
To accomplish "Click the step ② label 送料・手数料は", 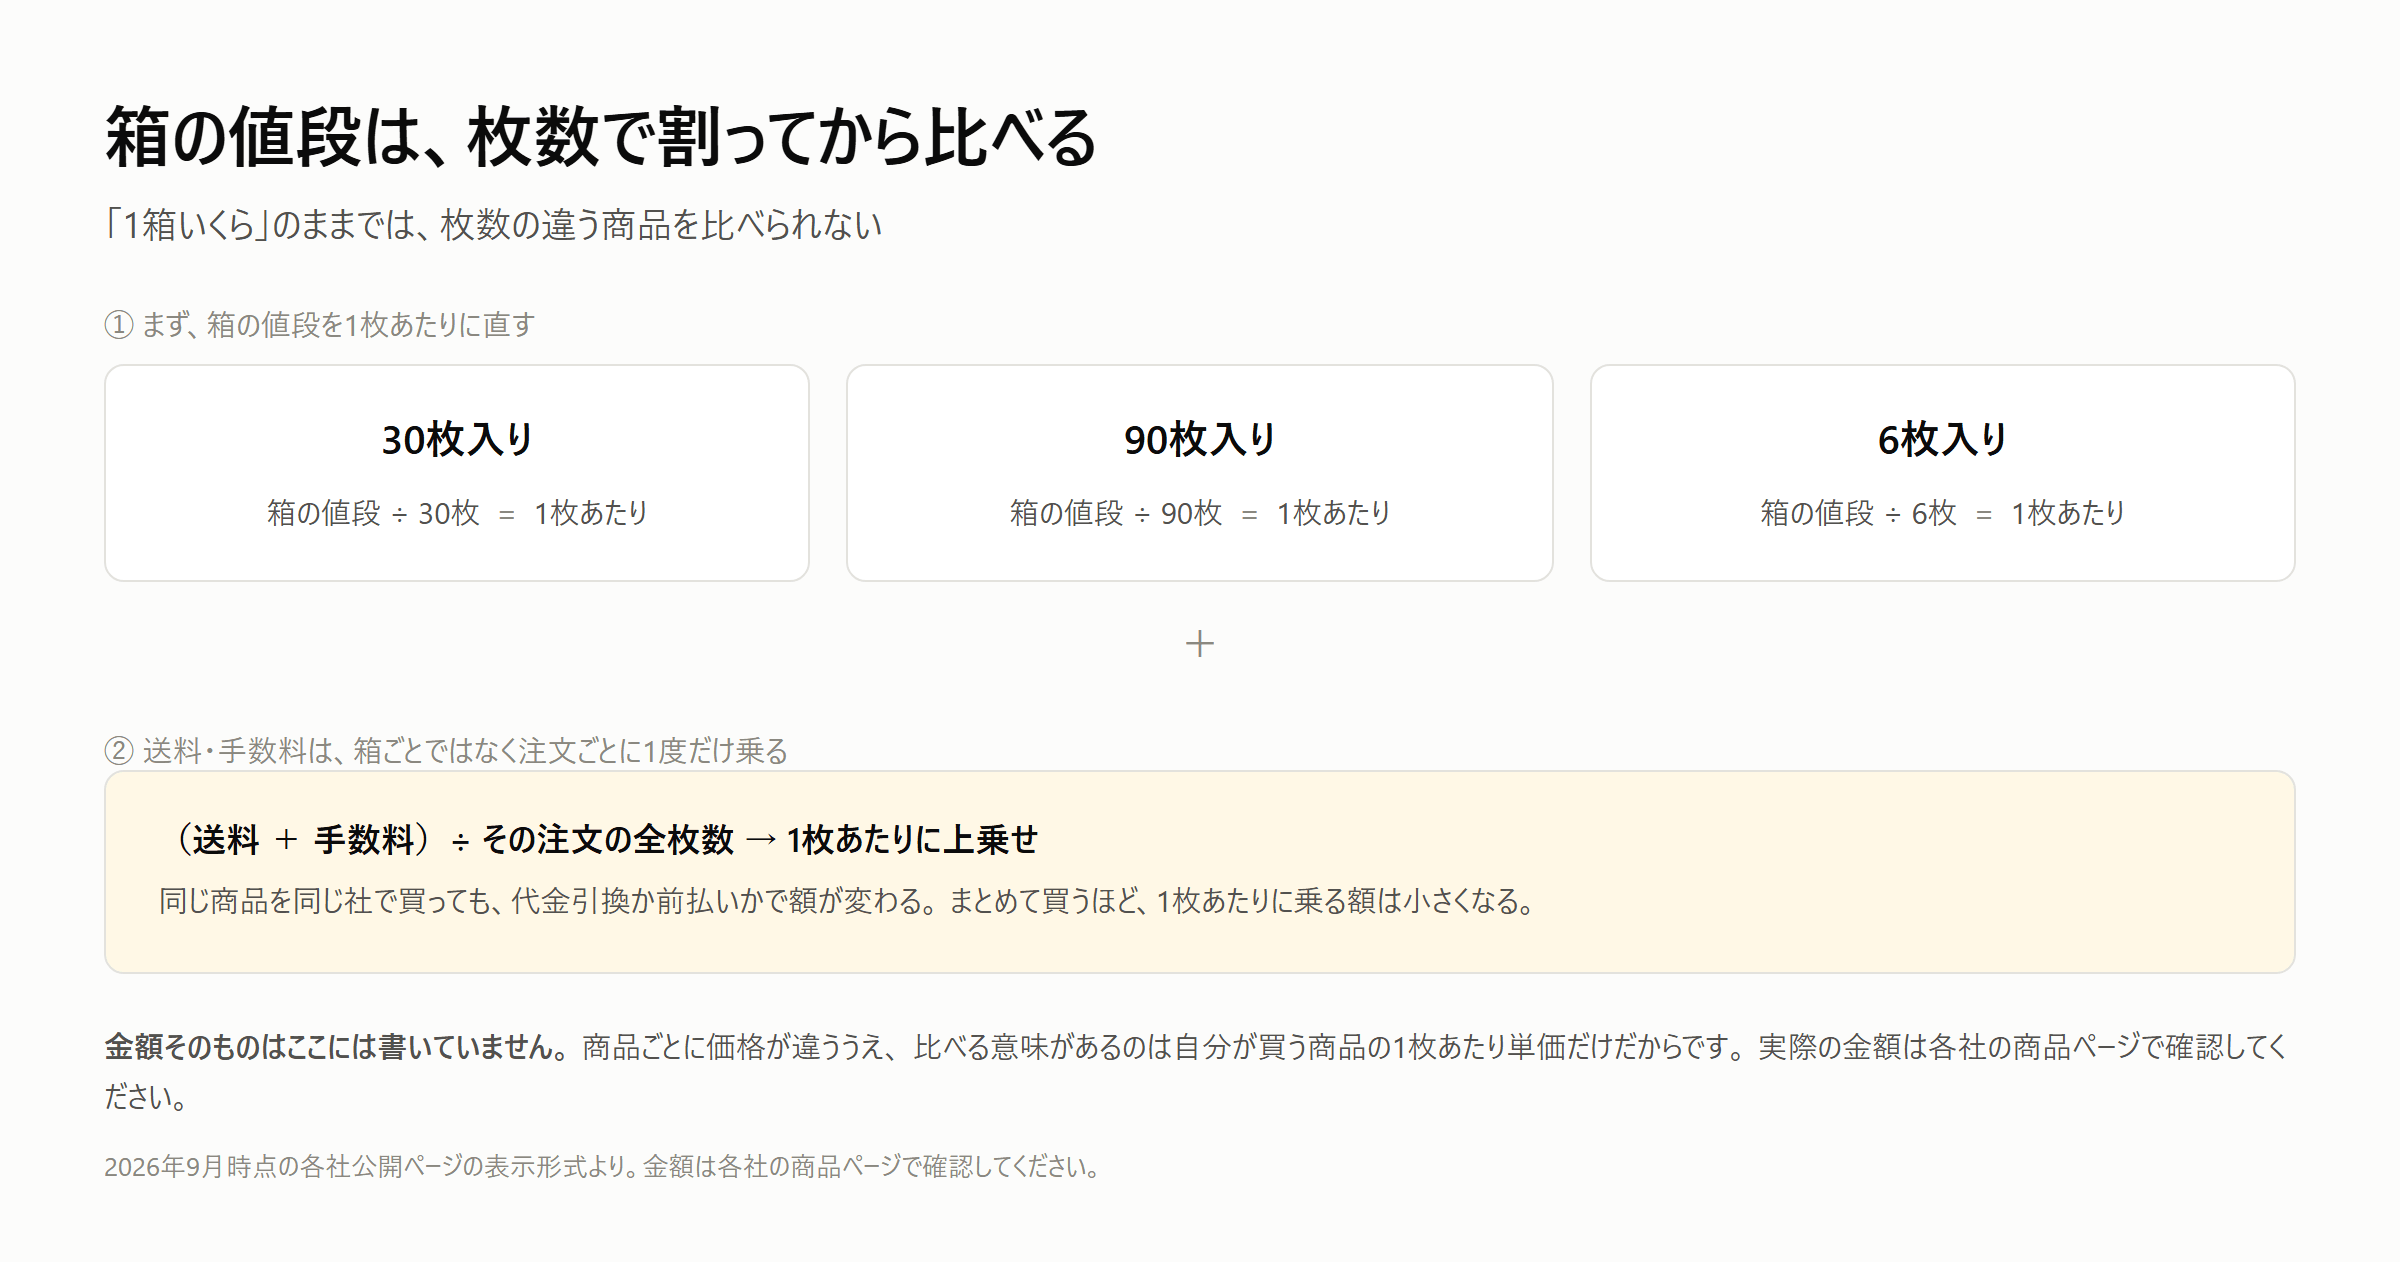I will 446,750.
